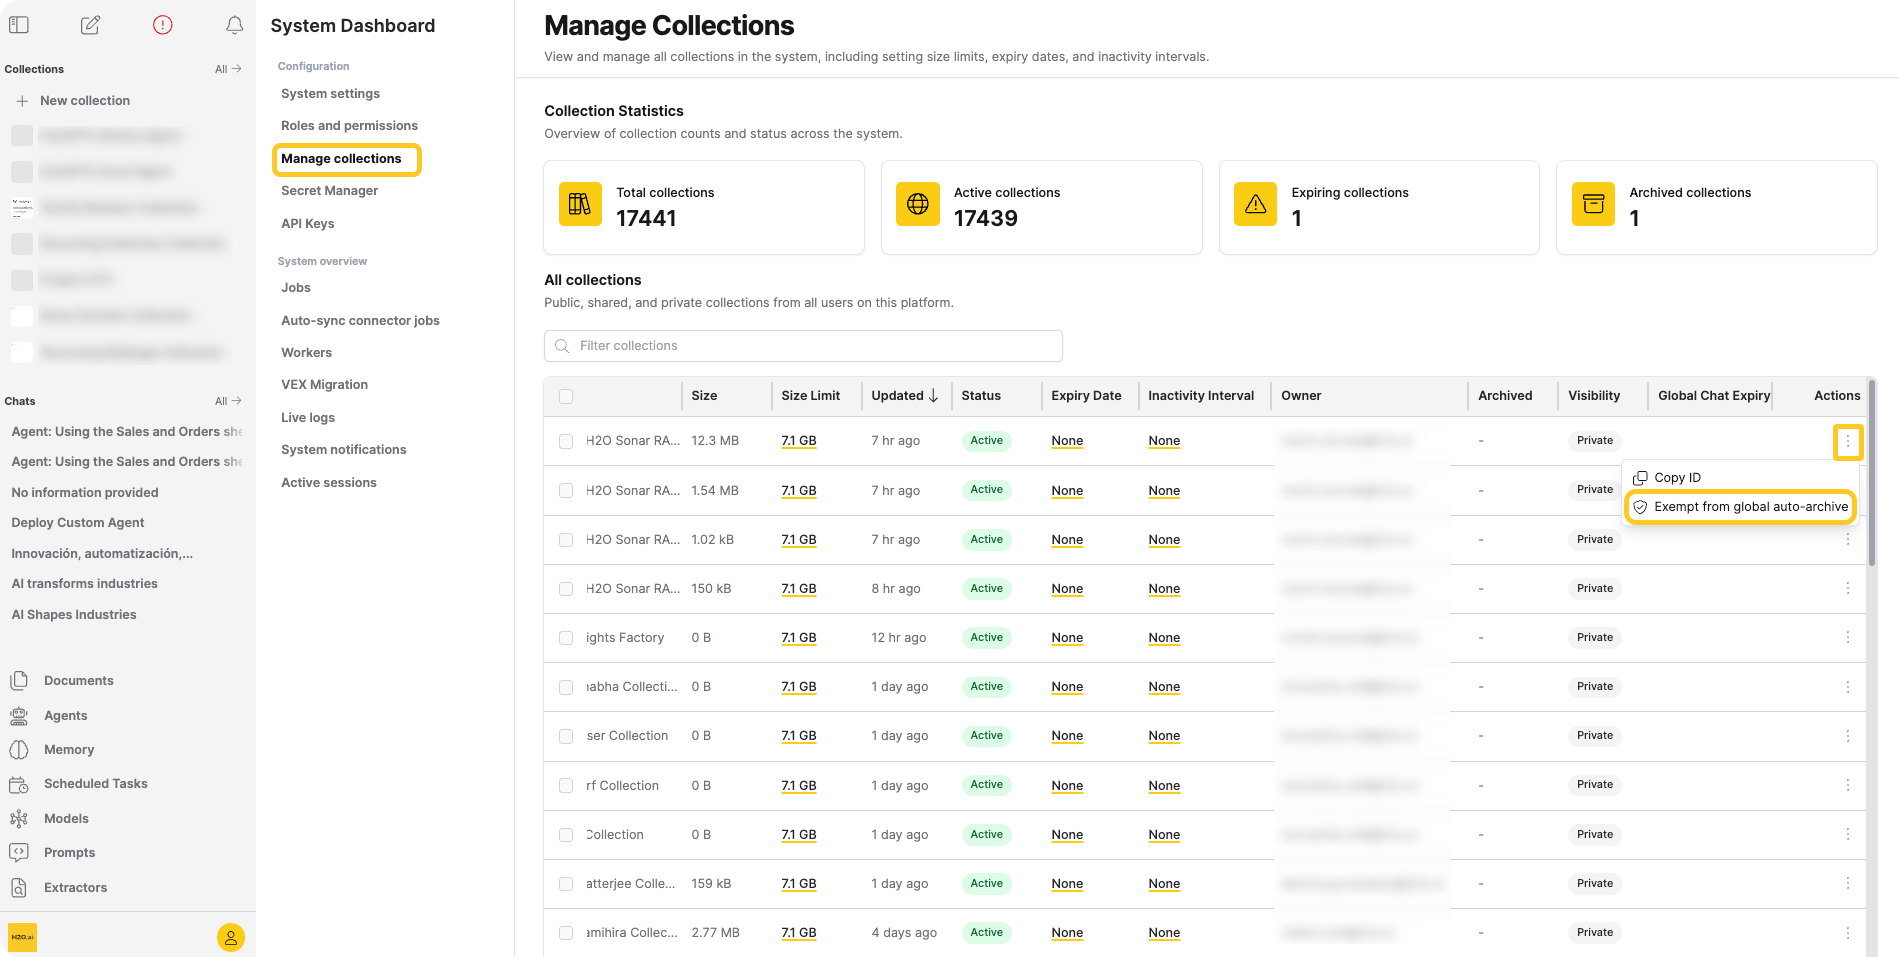
Task: Open notifications bell icon
Action: coord(234,25)
